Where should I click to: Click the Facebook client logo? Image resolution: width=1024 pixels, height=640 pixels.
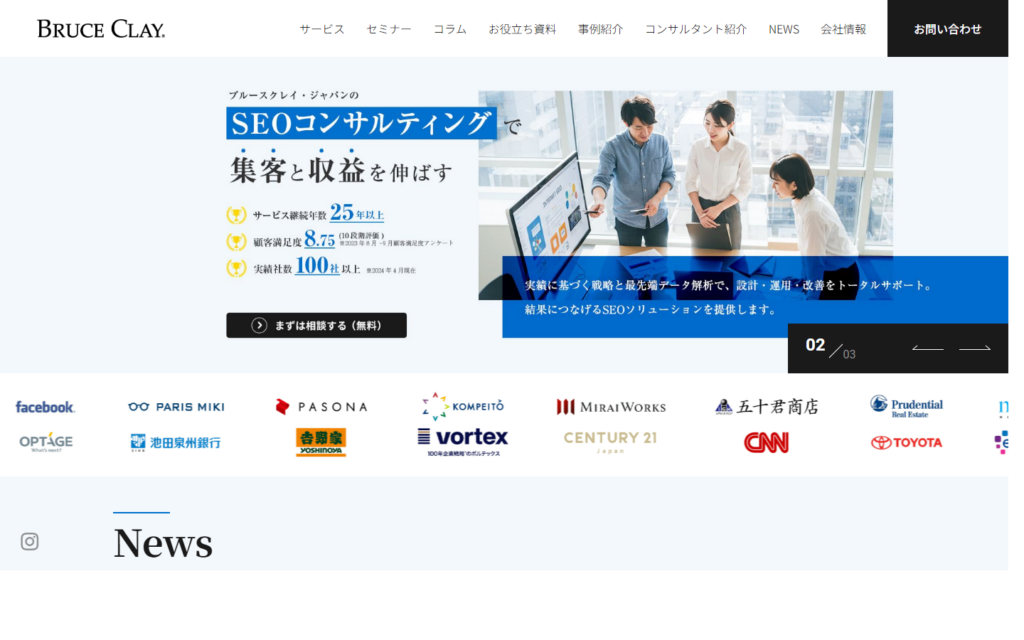45,407
